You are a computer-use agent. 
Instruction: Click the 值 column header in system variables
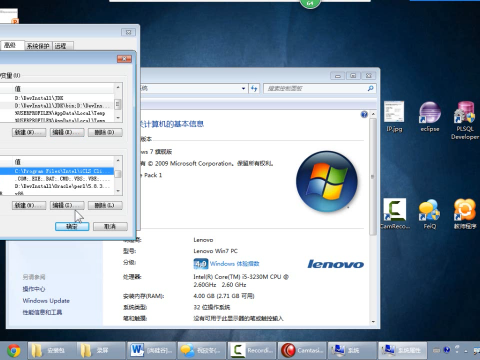click(63, 162)
